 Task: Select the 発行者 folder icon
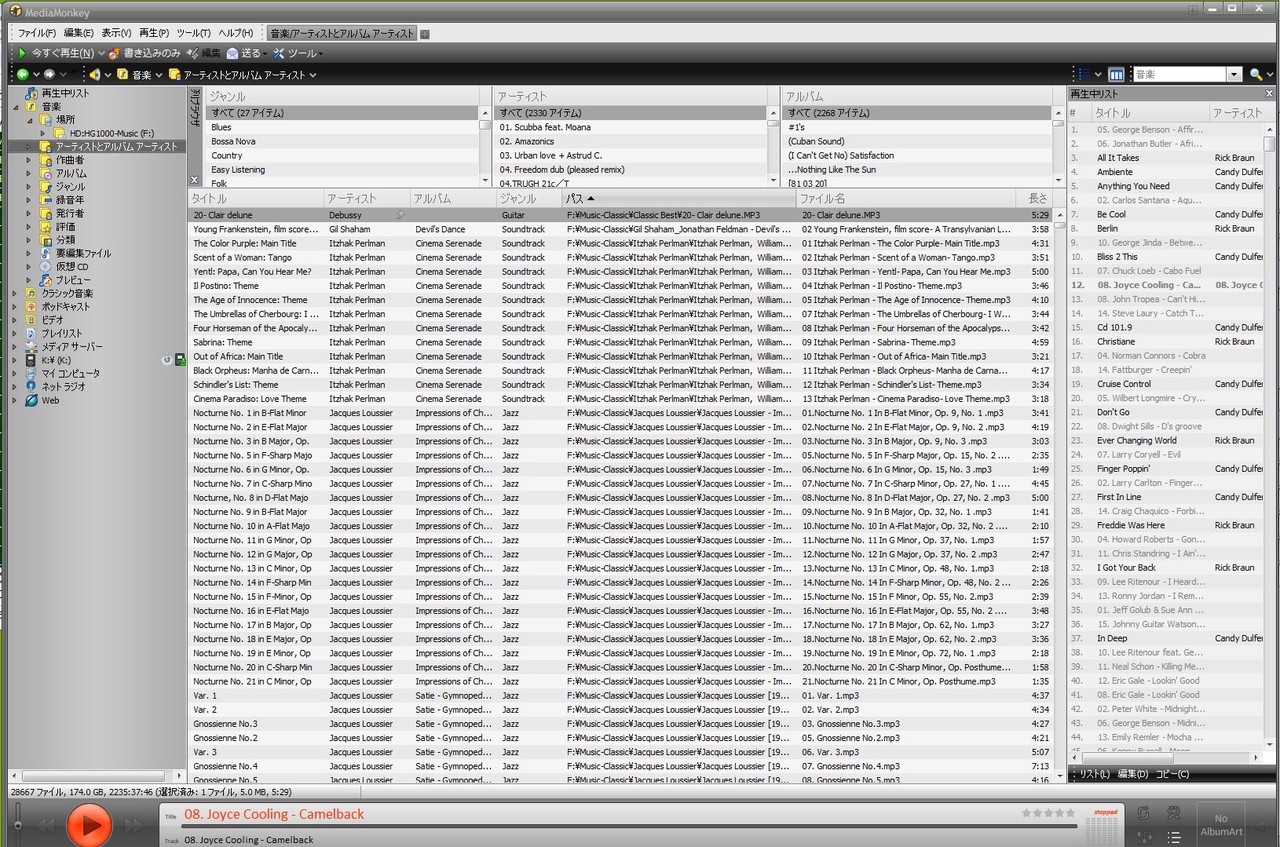[47, 213]
